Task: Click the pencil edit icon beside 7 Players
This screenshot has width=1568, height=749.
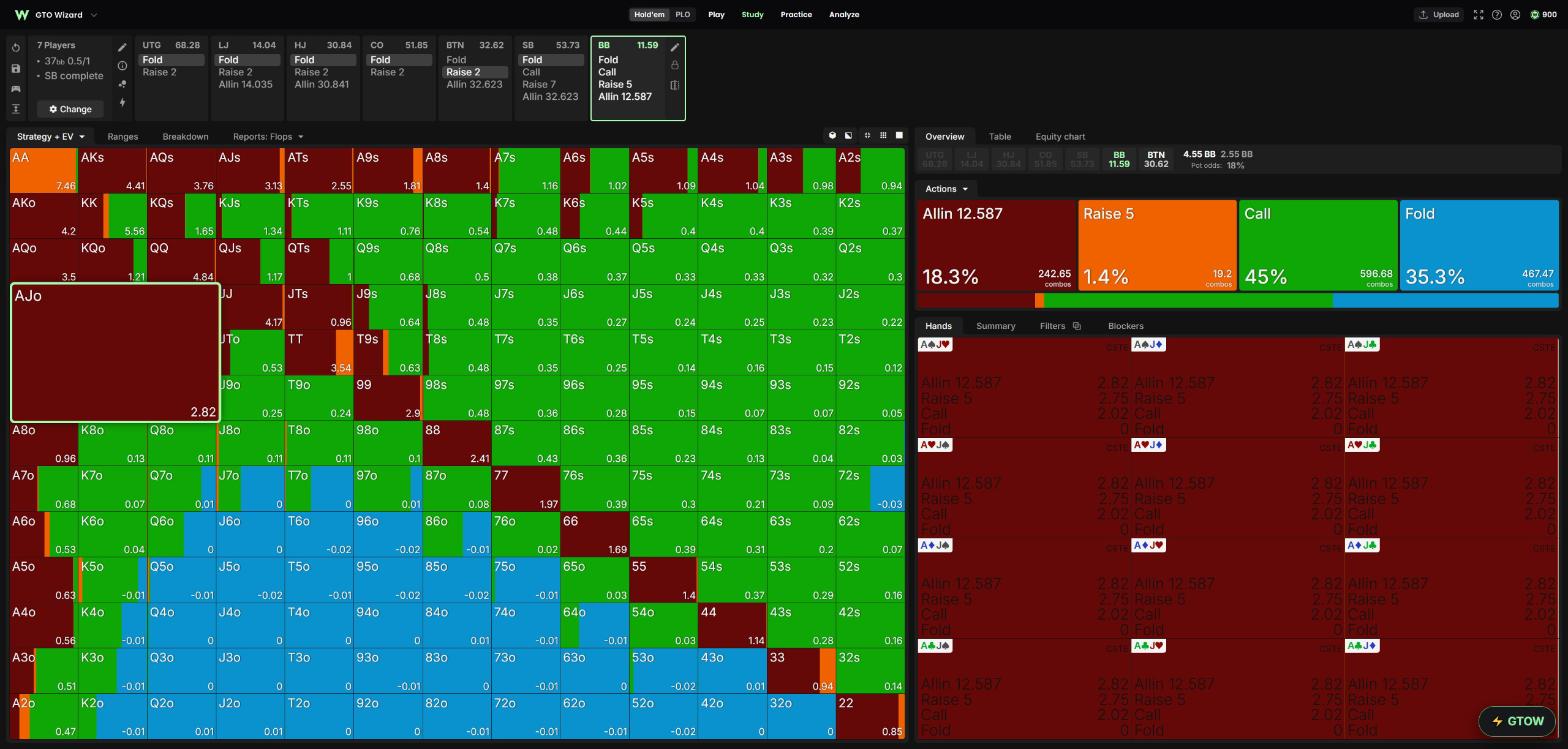Action: (122, 47)
